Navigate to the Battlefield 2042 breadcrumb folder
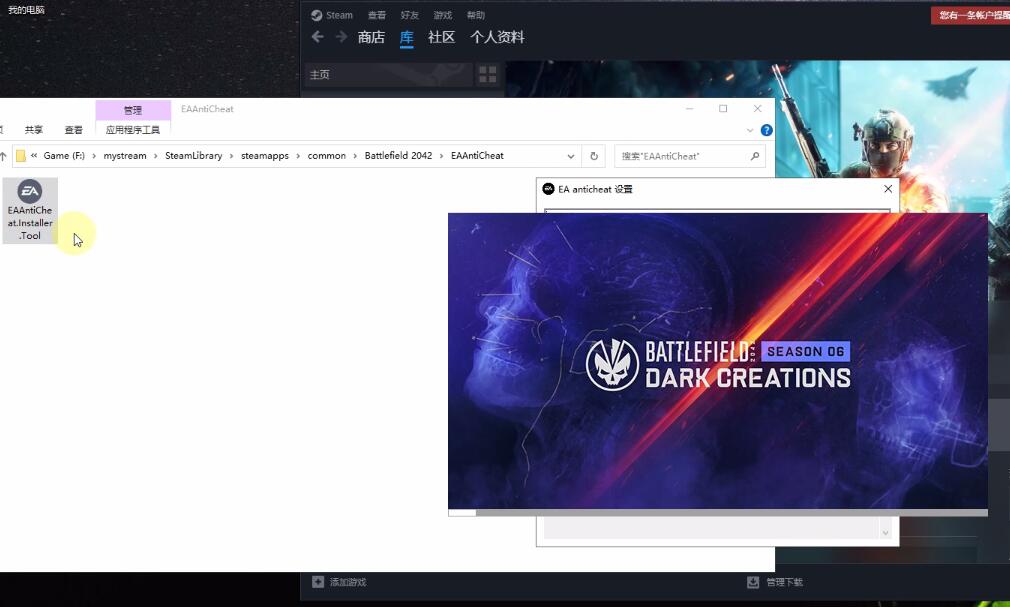 (x=398, y=156)
